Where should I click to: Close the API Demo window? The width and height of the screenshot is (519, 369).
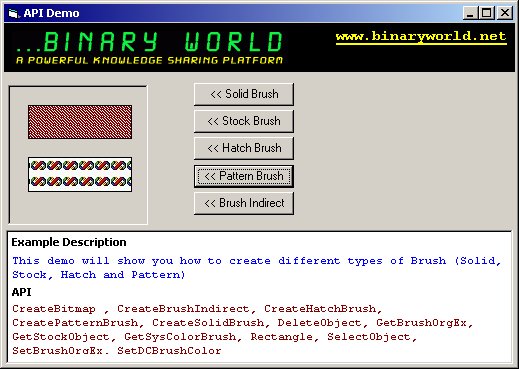(x=505, y=13)
